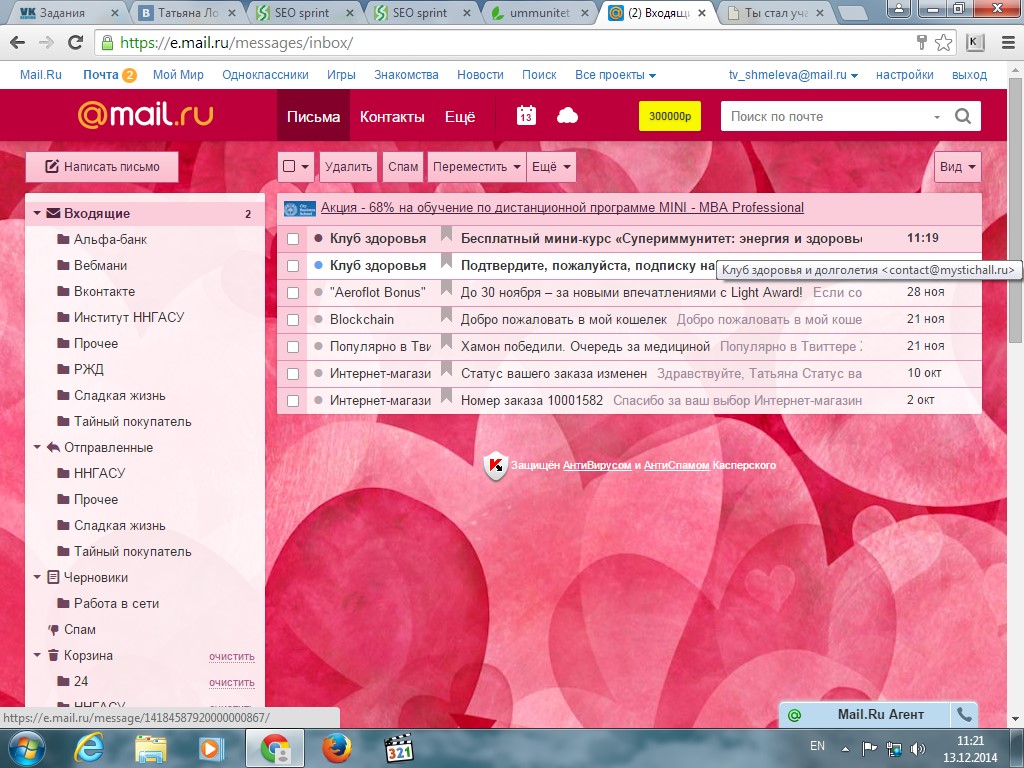Open the Вид view dropdown

(957, 167)
